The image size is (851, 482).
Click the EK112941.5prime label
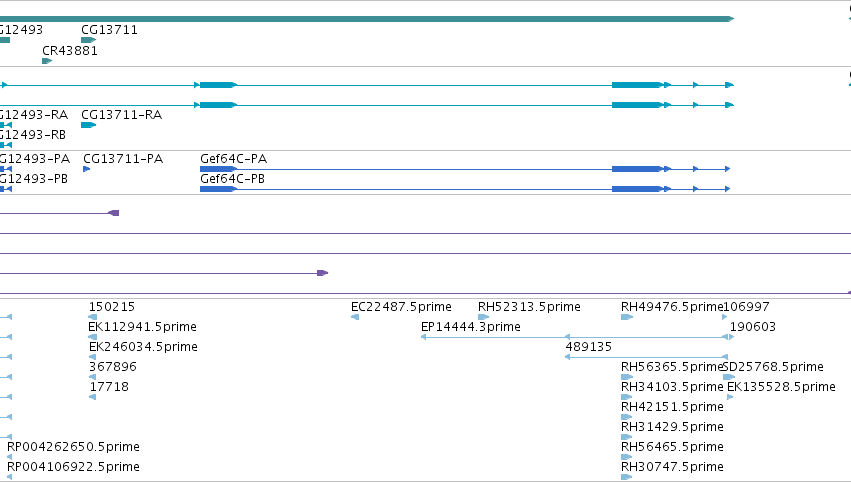coord(142,327)
